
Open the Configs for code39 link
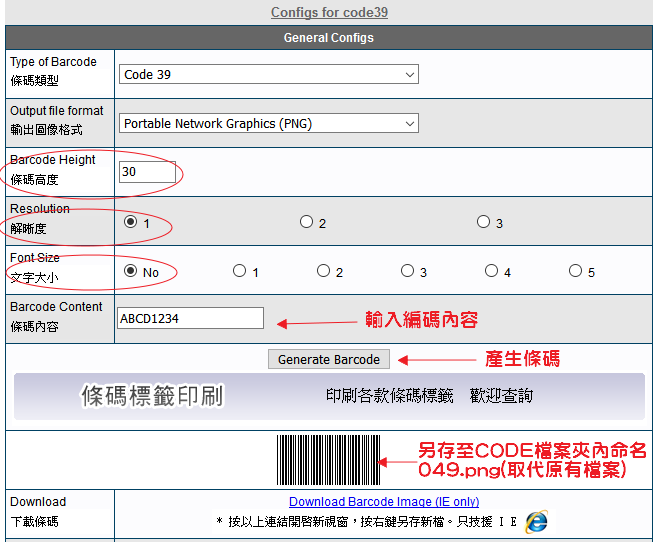point(329,12)
